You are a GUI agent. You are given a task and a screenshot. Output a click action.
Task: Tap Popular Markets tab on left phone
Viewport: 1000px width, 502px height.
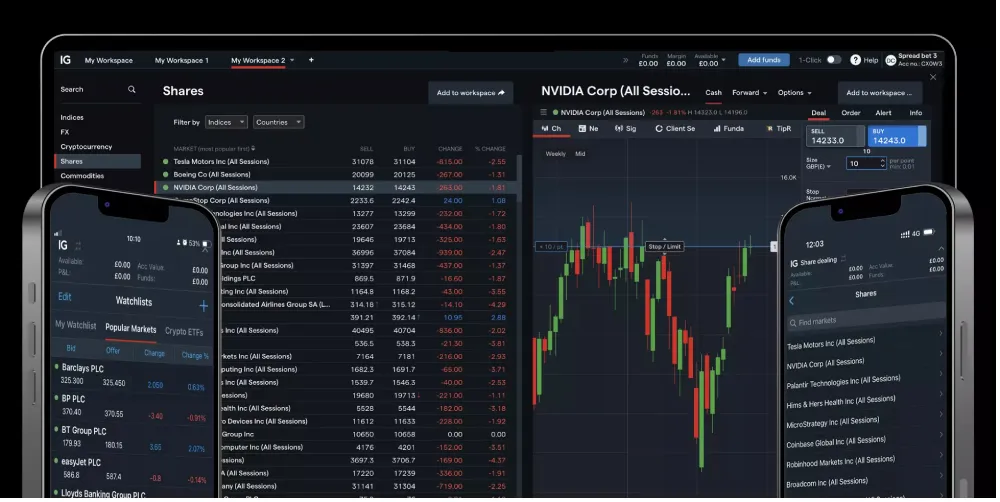(131, 329)
